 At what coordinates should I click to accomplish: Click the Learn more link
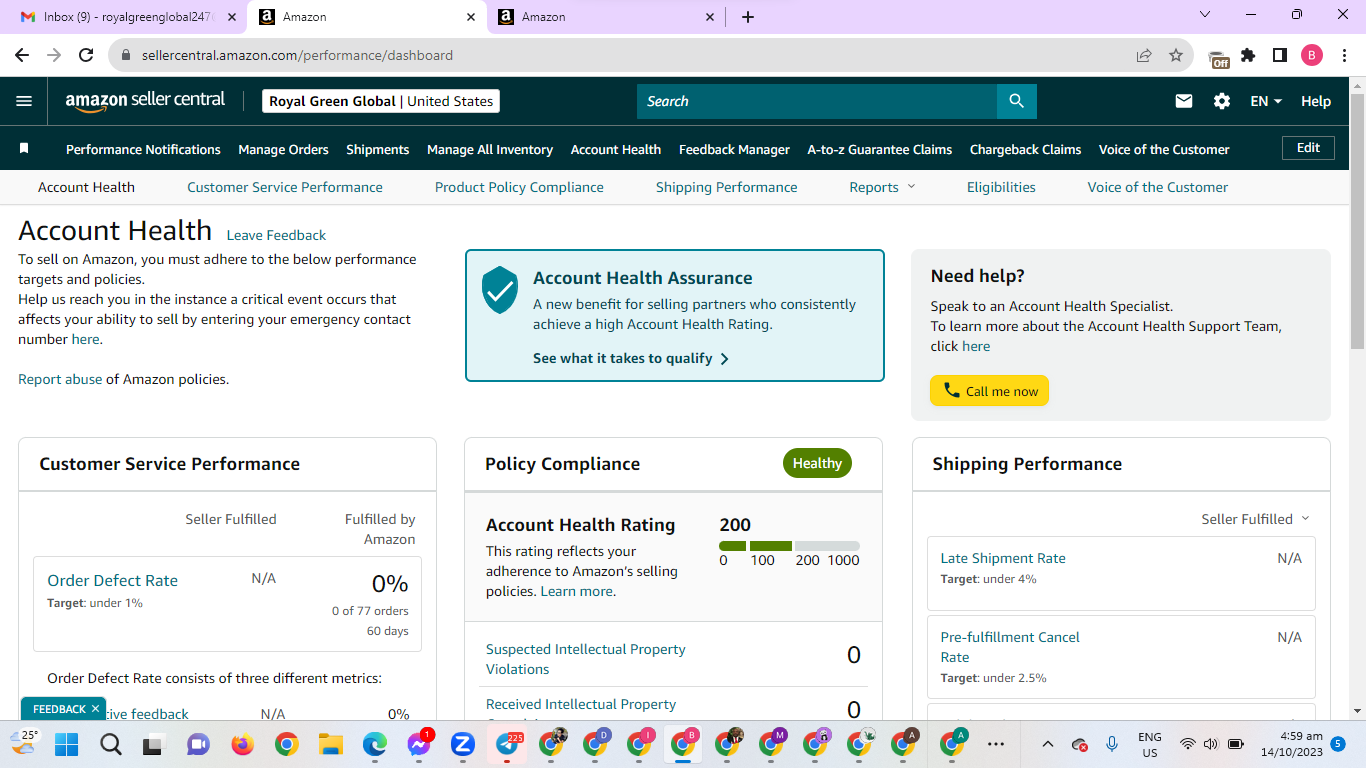(x=576, y=591)
